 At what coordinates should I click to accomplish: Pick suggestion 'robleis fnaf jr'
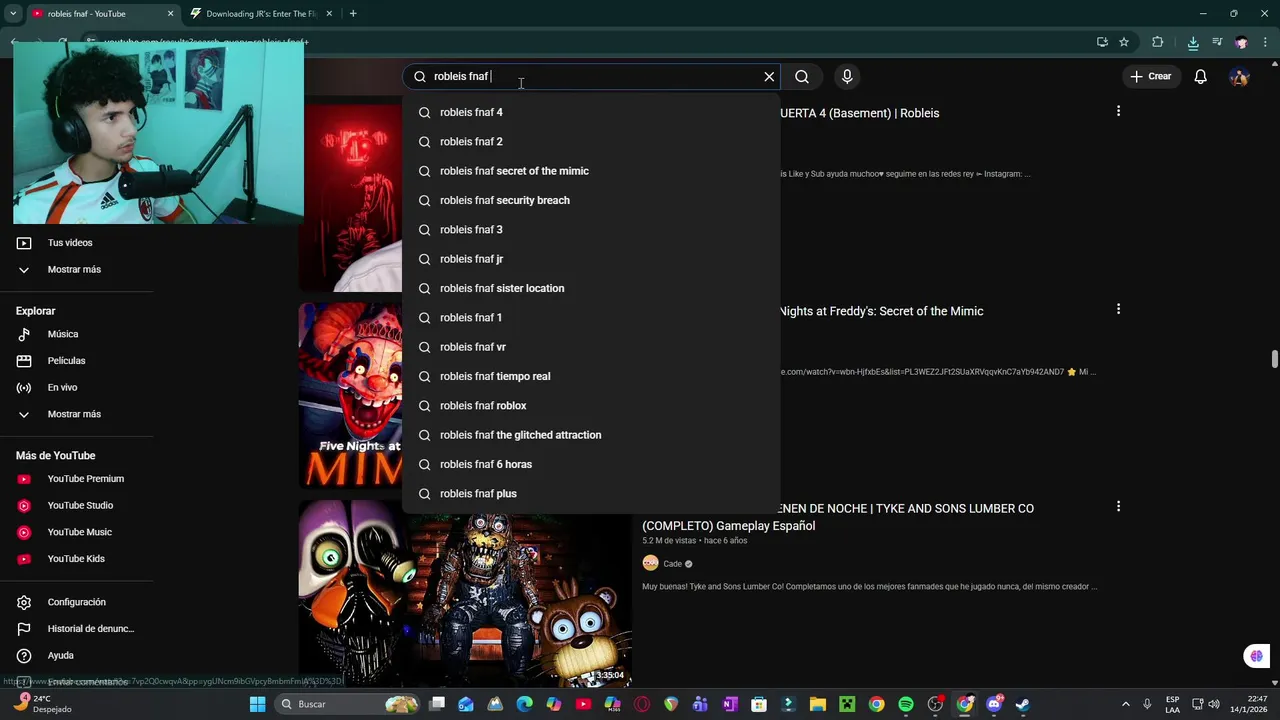[x=591, y=259]
